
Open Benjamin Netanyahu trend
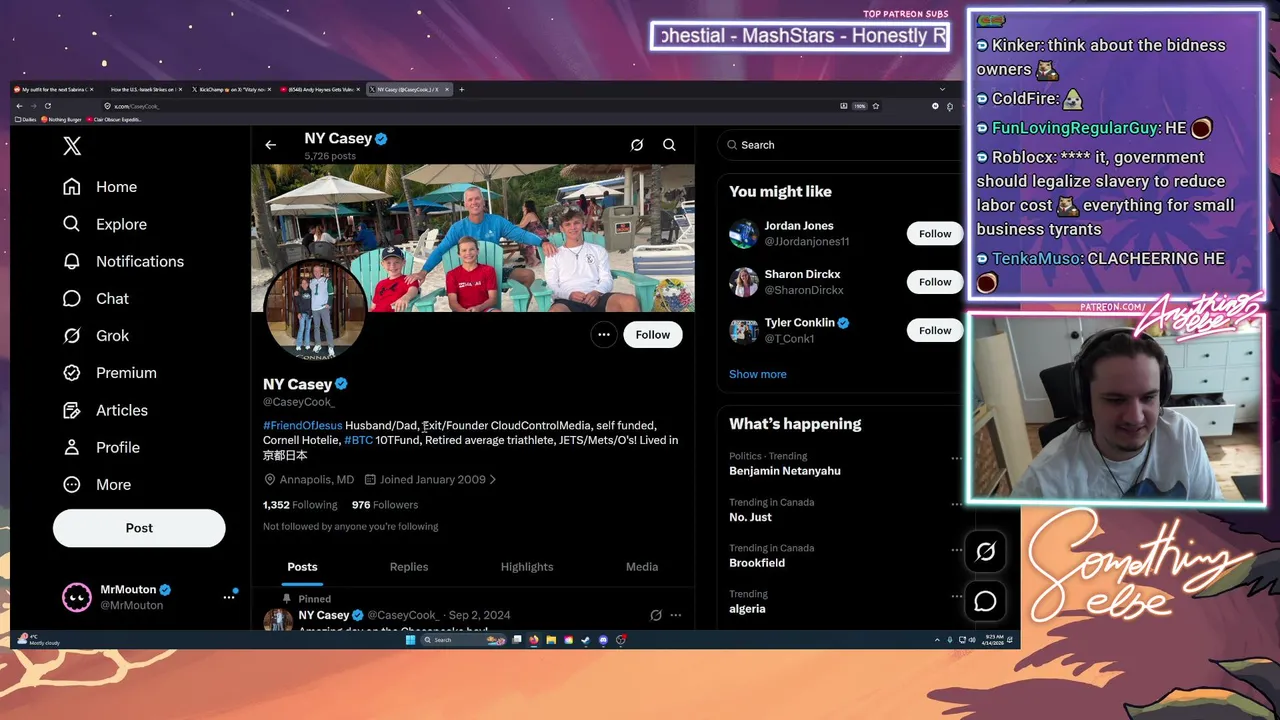pyautogui.click(x=785, y=471)
